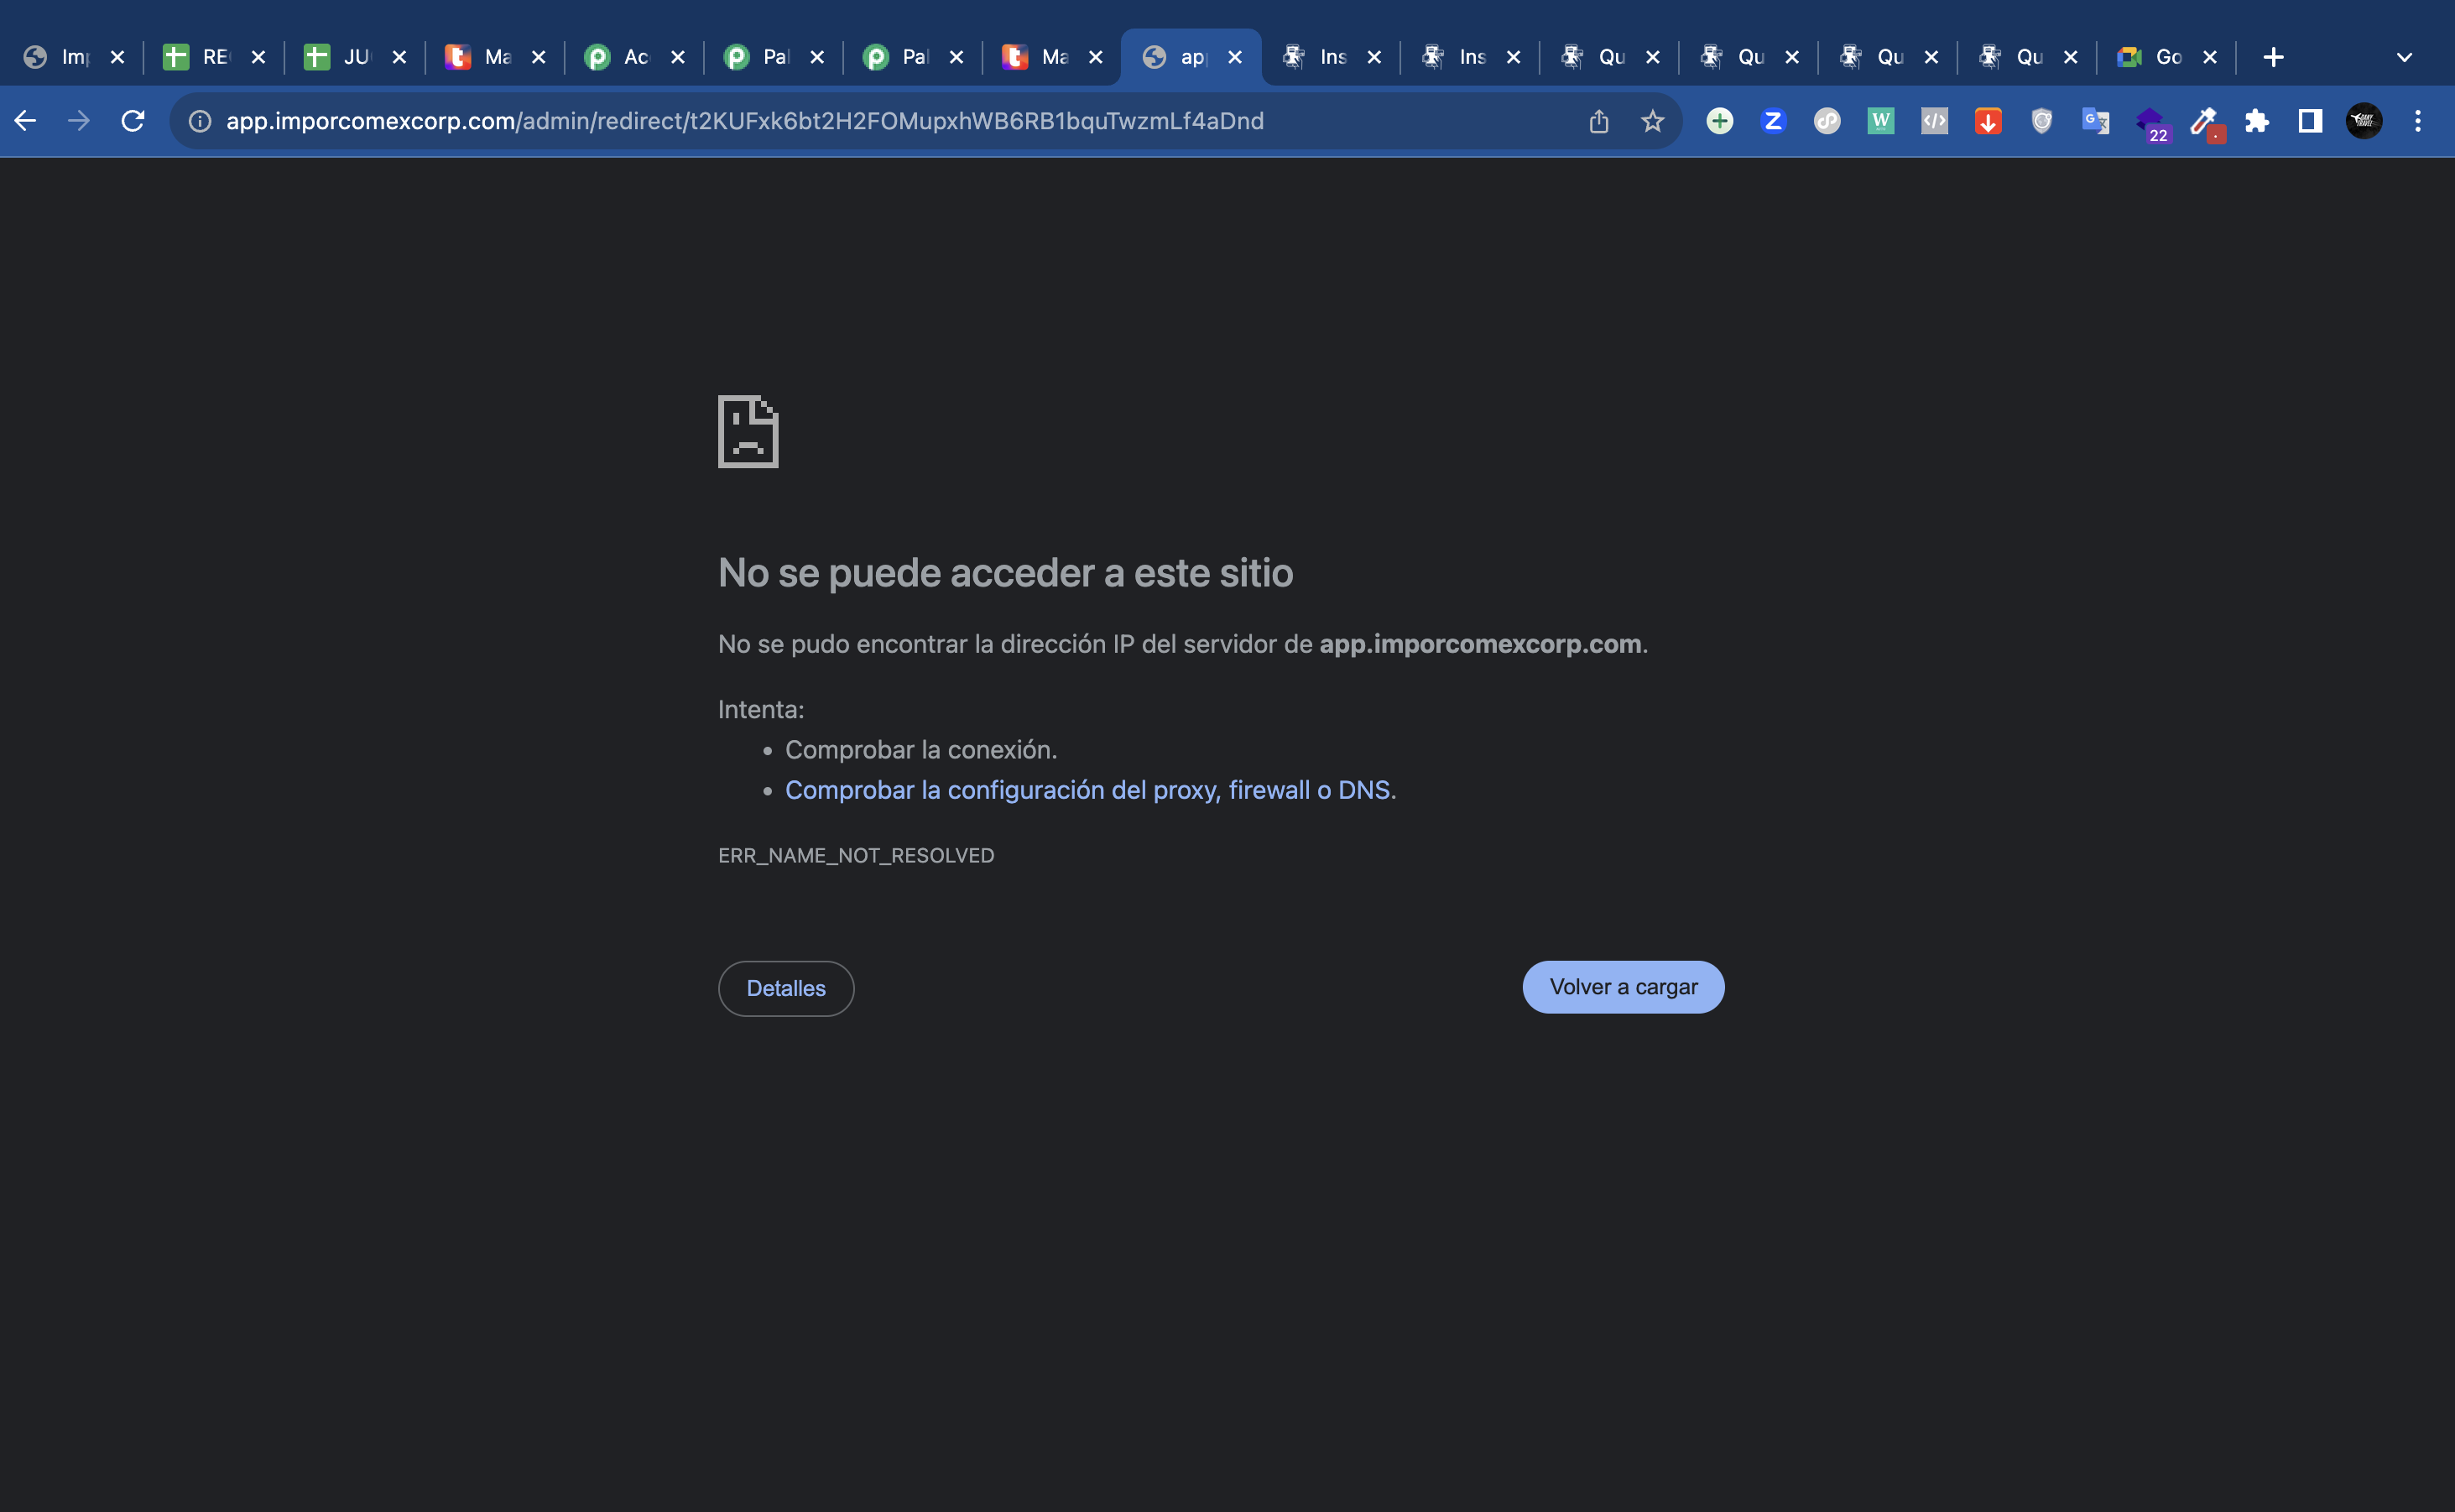The width and height of the screenshot is (2455, 1512).
Task: Open proxy, firewall o DNS link
Action: point(1088,790)
